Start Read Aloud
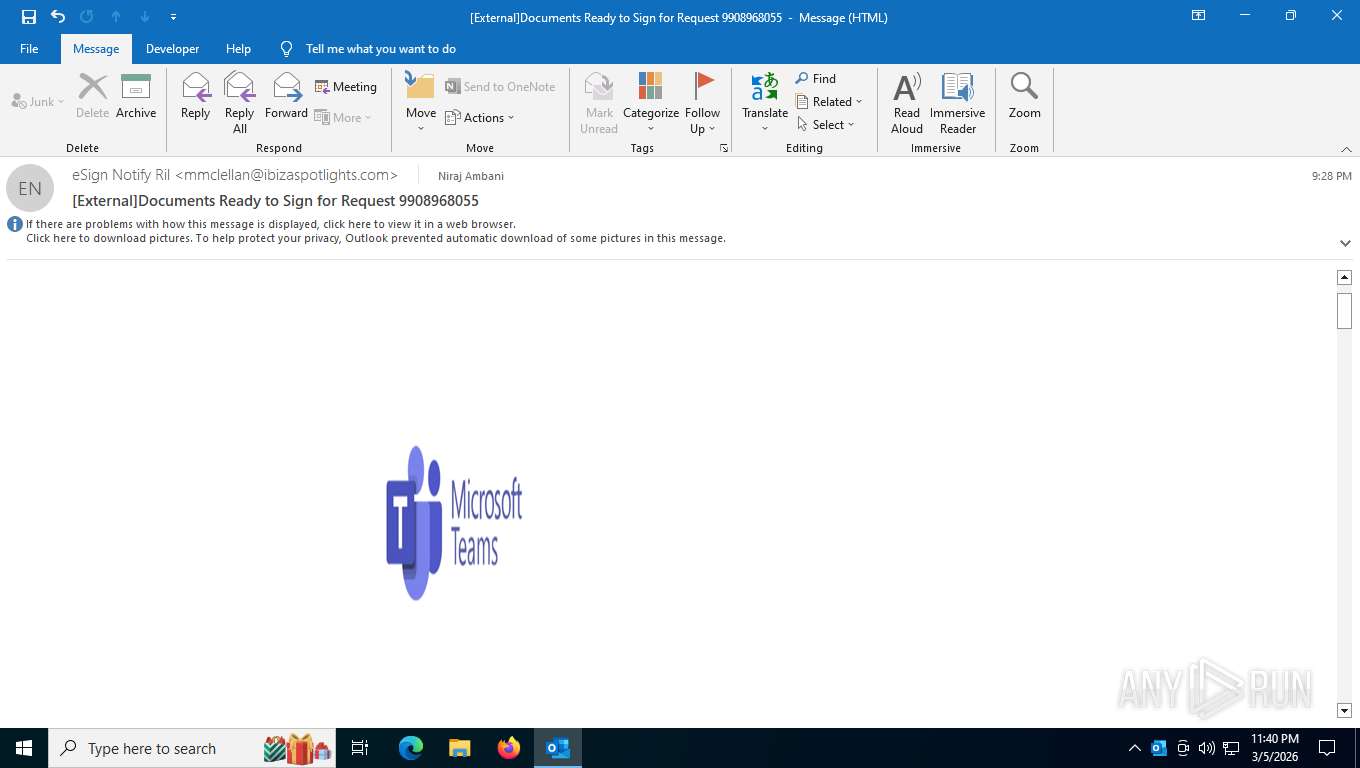This screenshot has height=768, width=1360. click(x=907, y=103)
